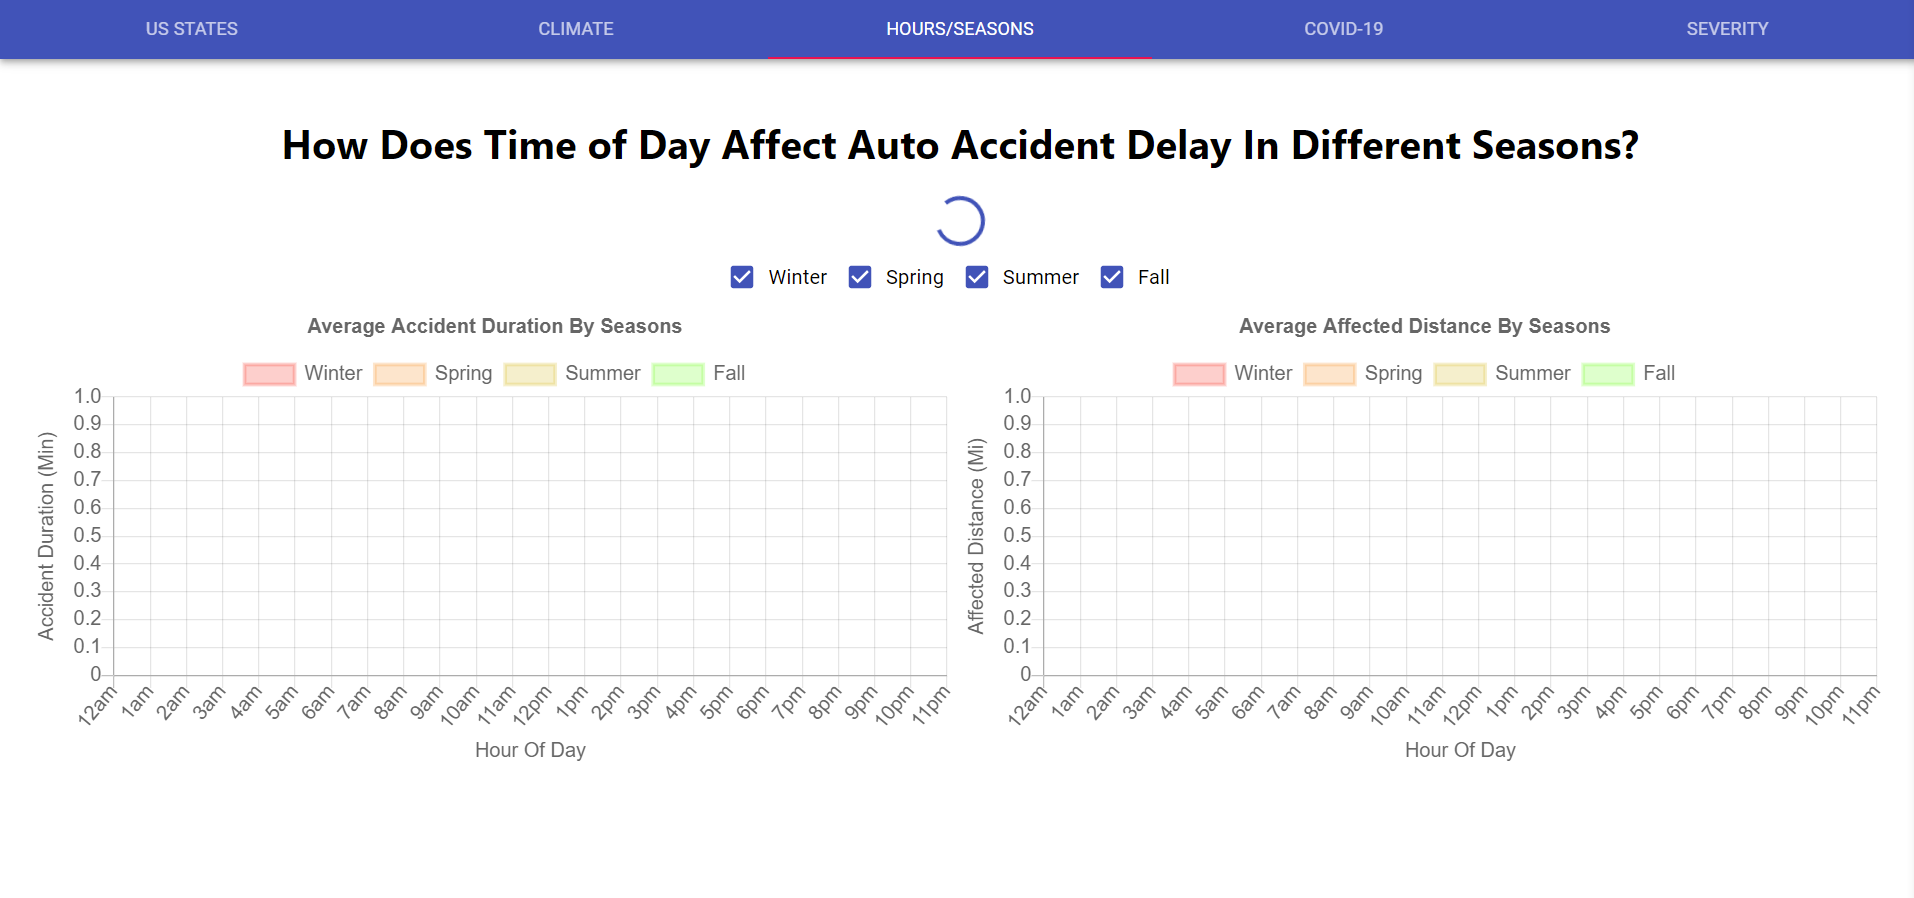Screen dimensions: 1914x898
Task: Open the CLIMATE tab
Action: 575,29
